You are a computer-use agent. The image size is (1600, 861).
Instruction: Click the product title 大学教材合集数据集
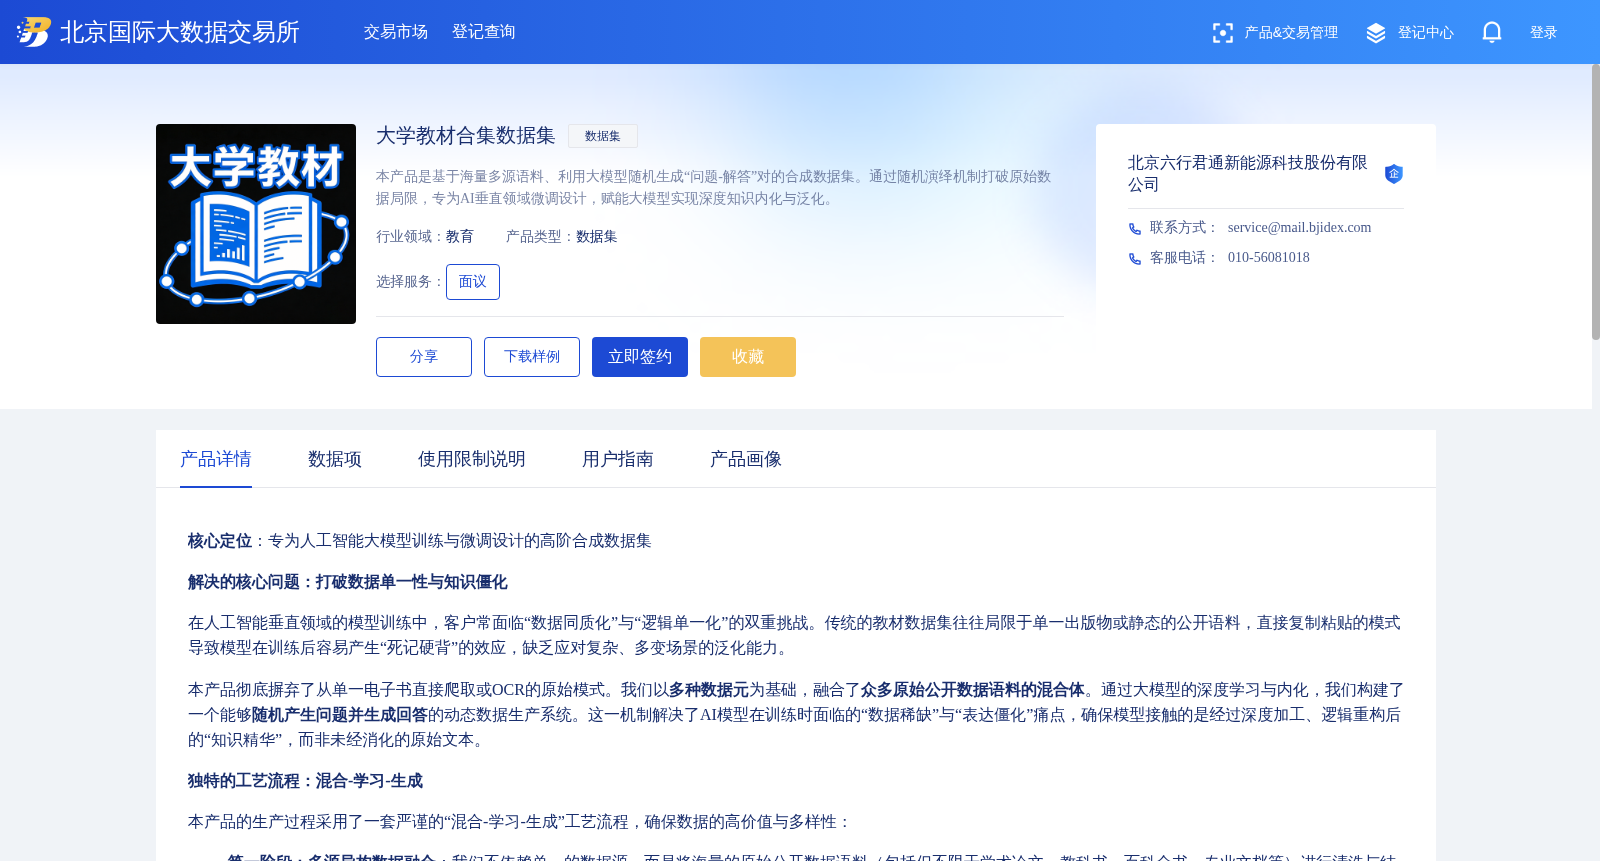[466, 136]
